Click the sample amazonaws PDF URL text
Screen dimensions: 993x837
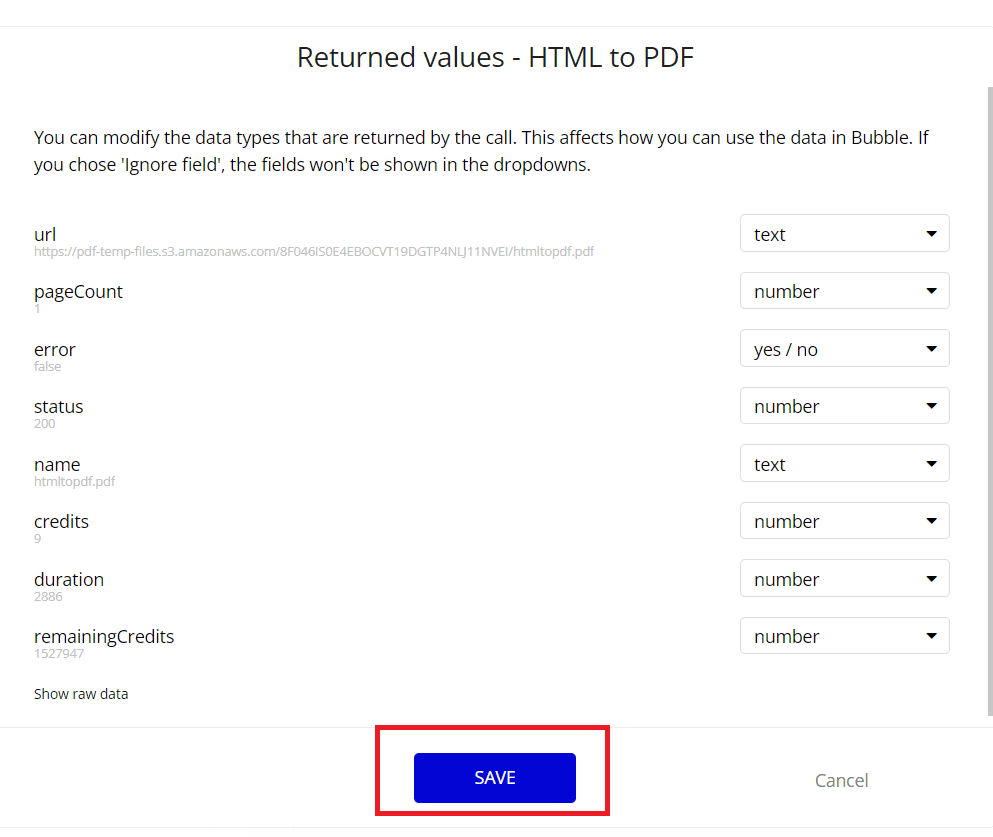314,252
